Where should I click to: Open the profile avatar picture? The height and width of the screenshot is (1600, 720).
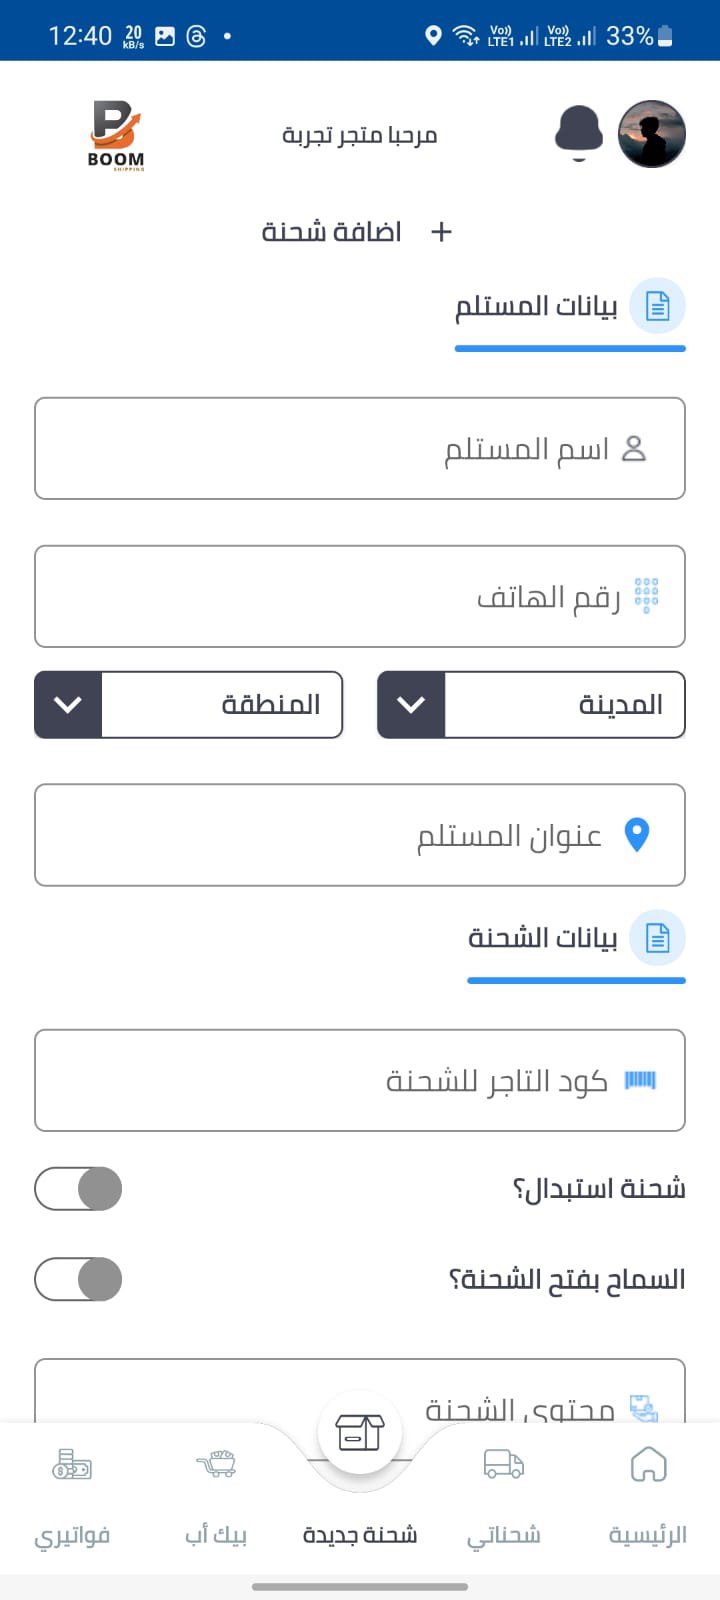click(651, 134)
